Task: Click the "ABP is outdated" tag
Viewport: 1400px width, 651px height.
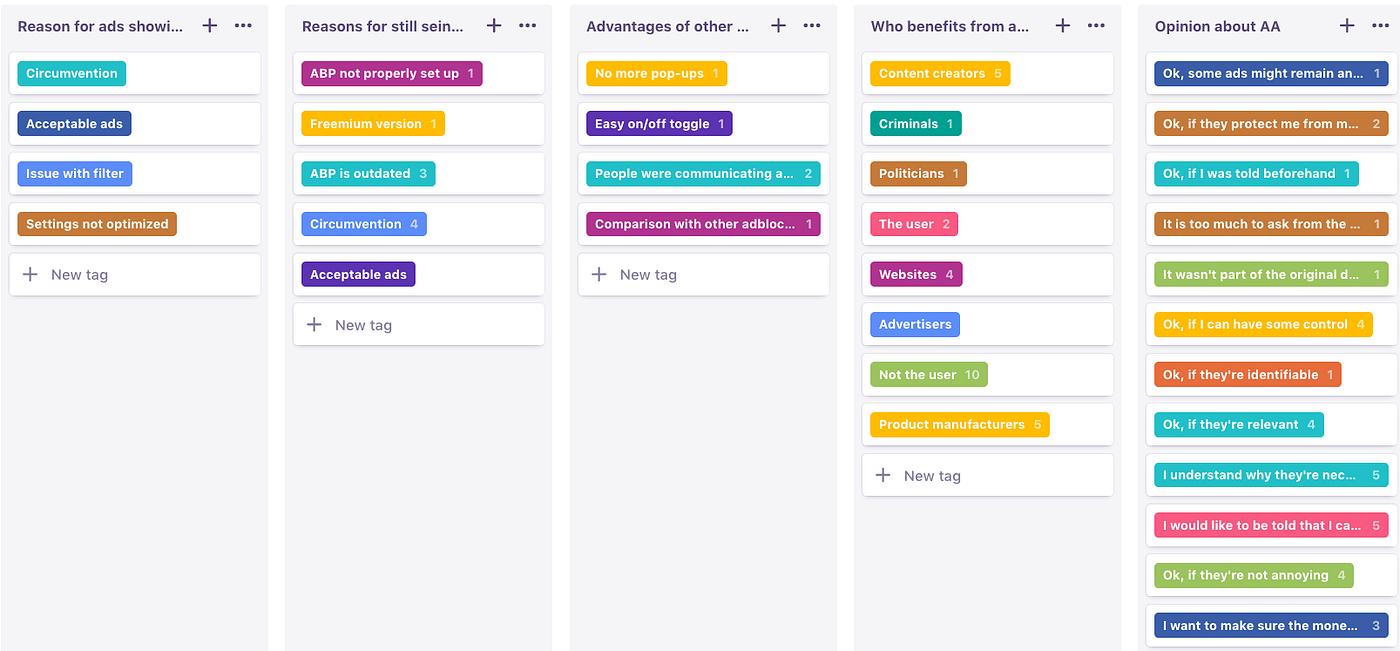Action: pyautogui.click(x=368, y=173)
